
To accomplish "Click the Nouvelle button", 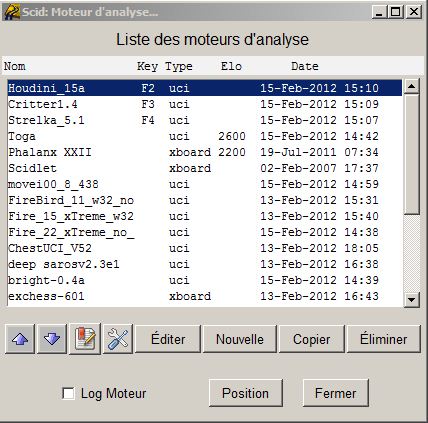I will [x=240, y=339].
